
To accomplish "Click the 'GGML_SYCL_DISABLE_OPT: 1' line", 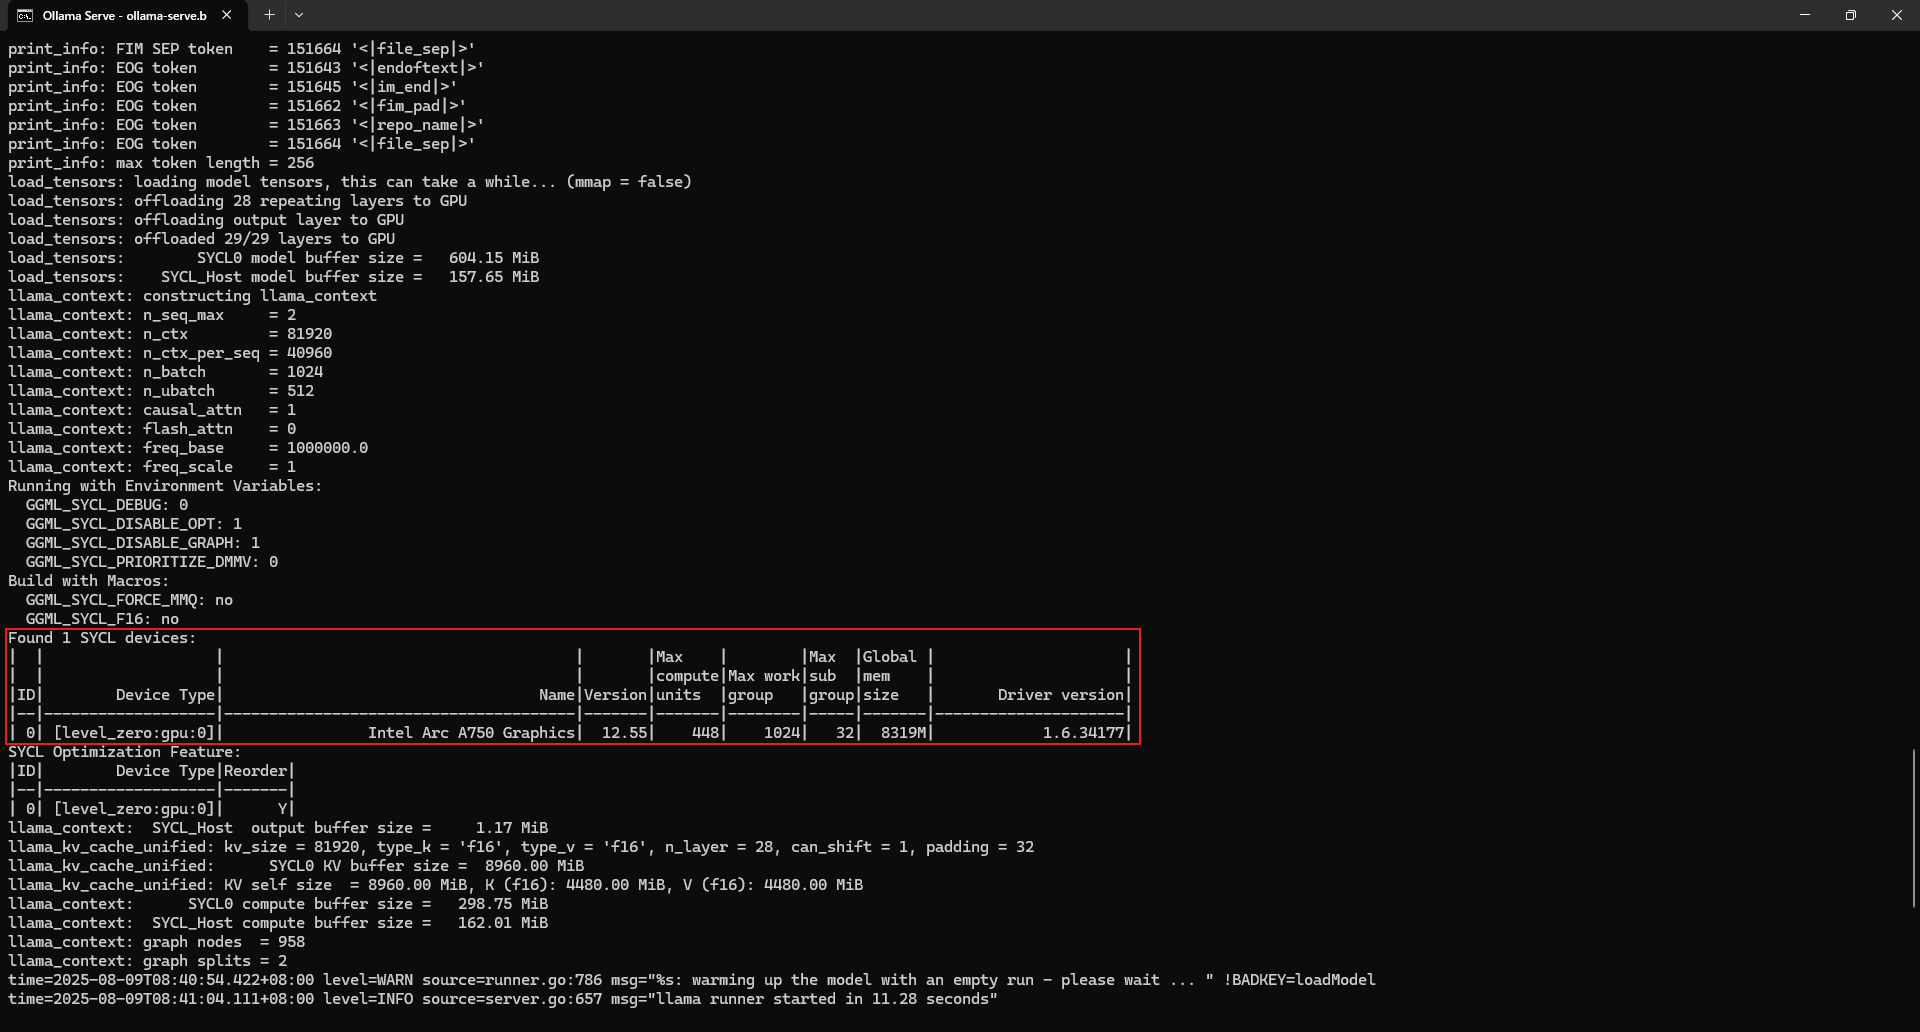I will pos(133,524).
